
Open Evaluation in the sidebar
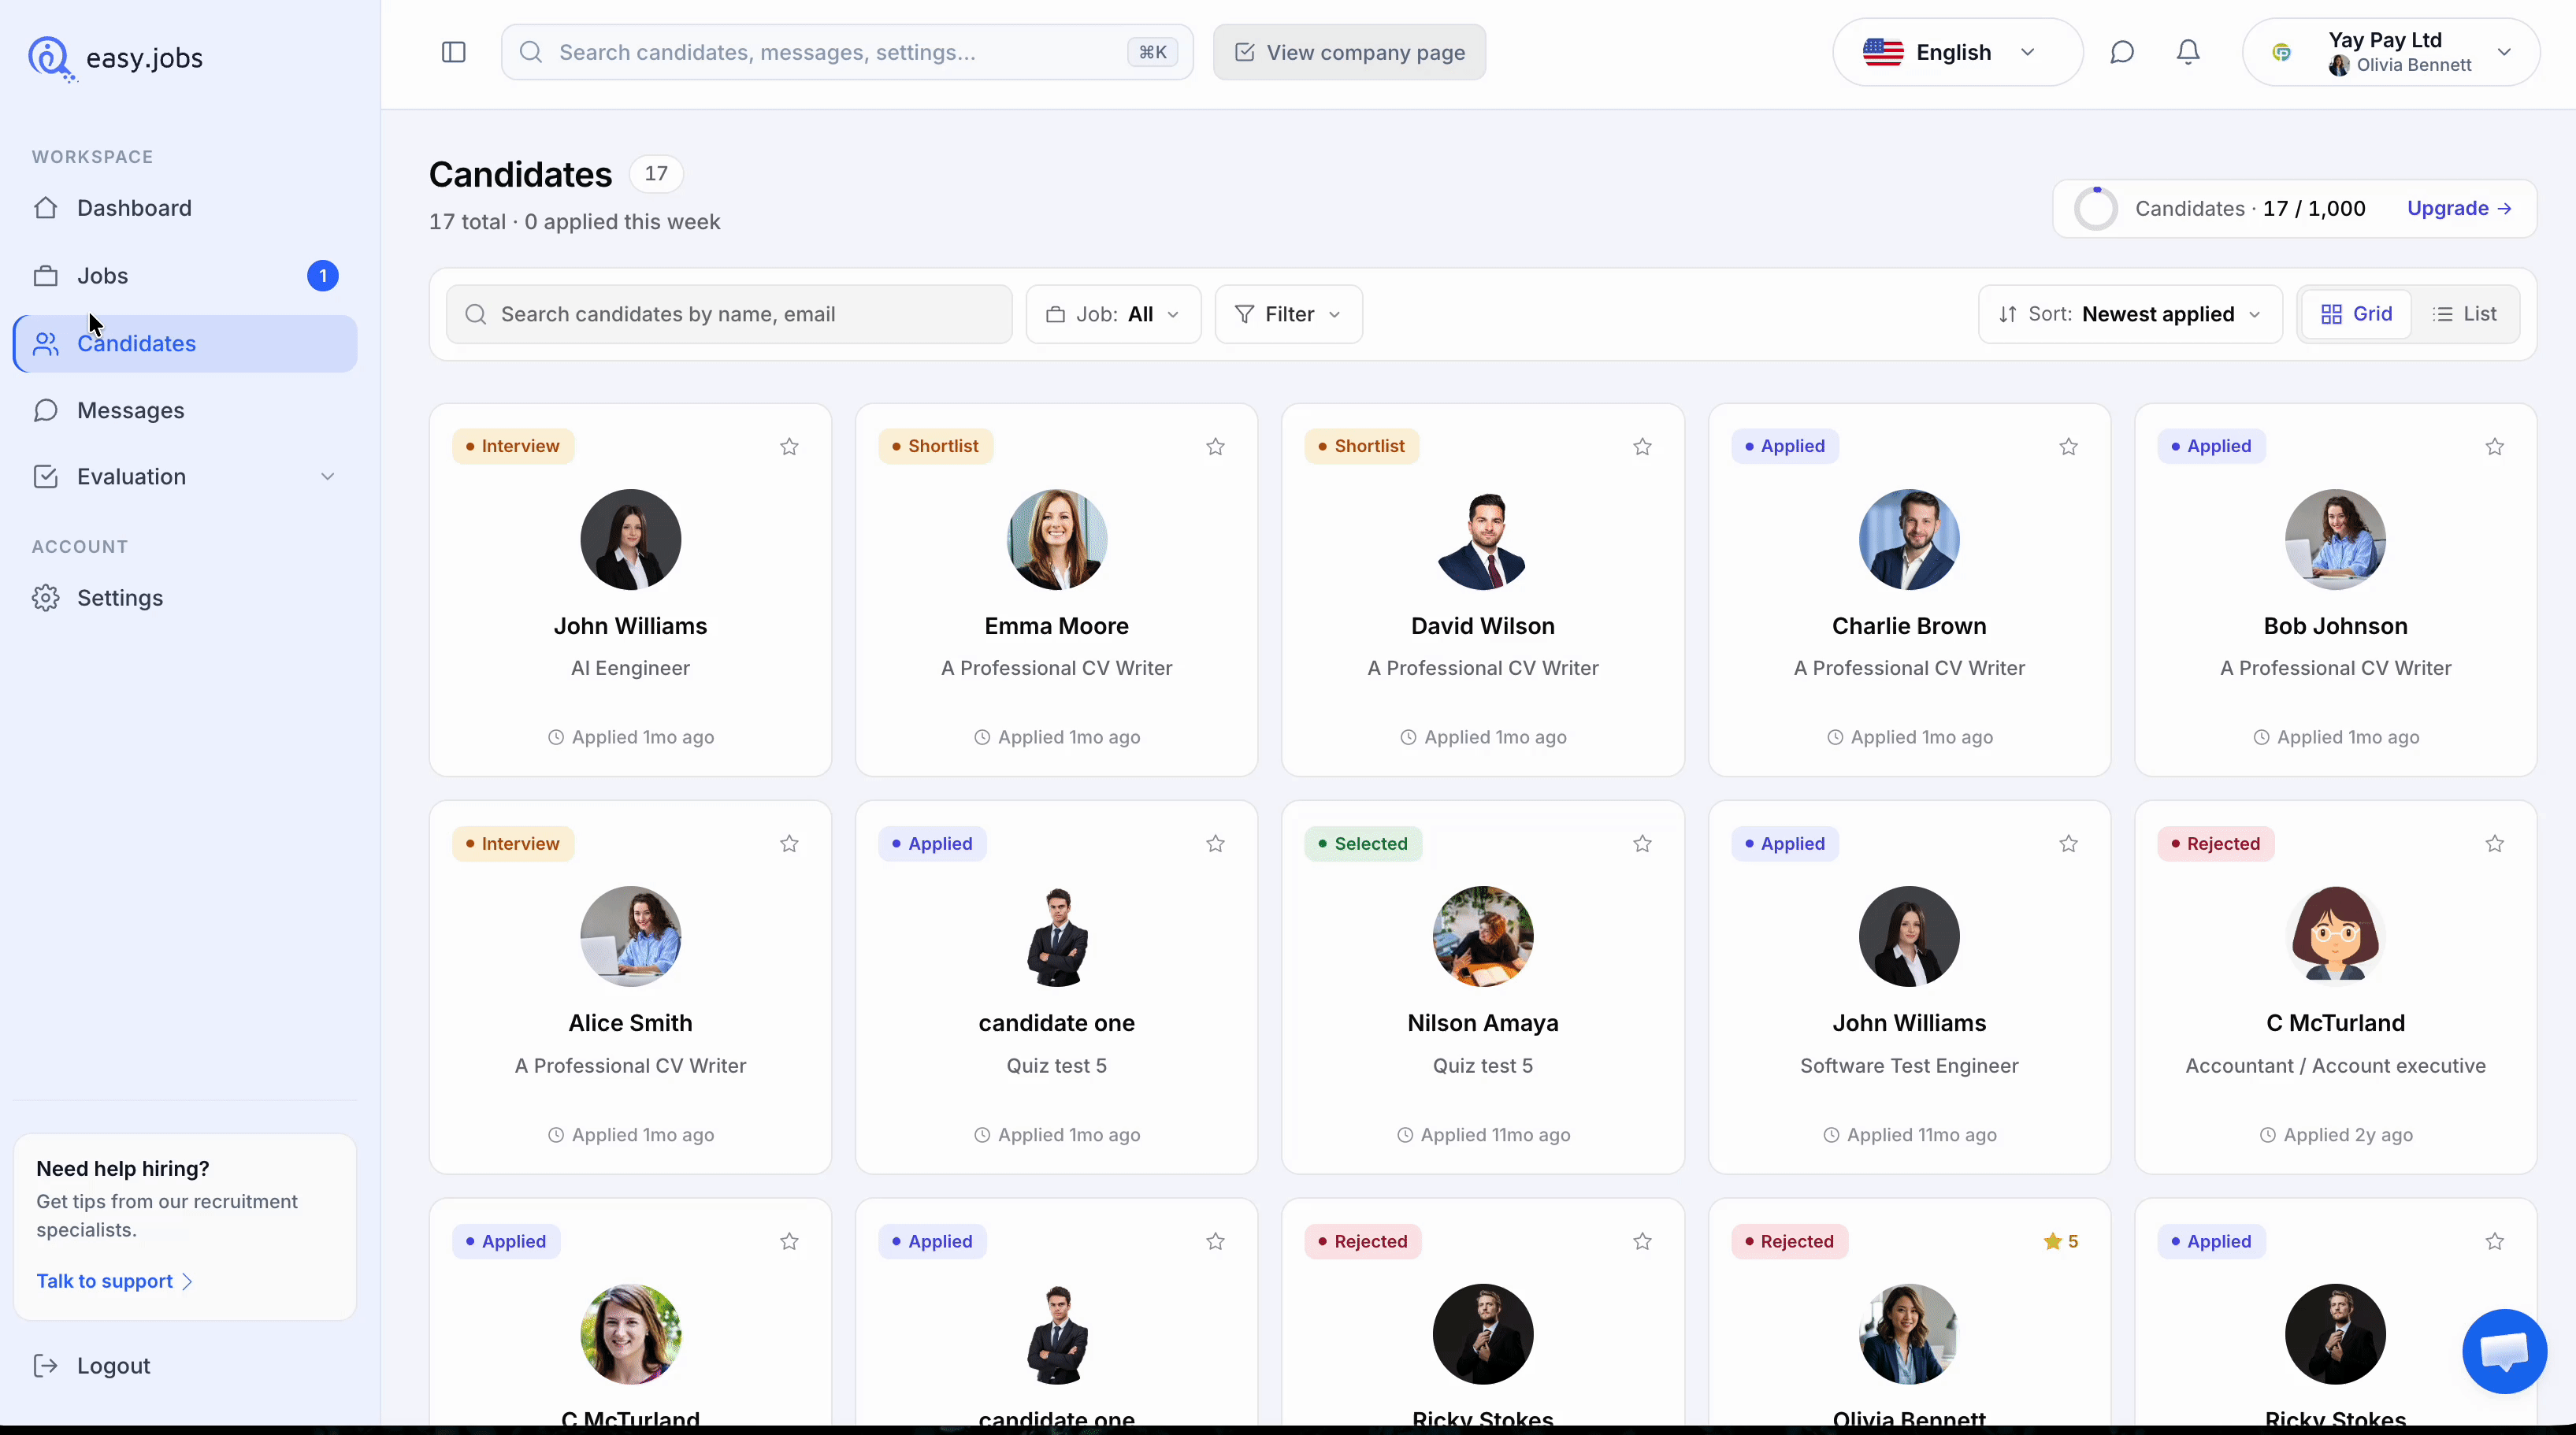click(x=185, y=477)
